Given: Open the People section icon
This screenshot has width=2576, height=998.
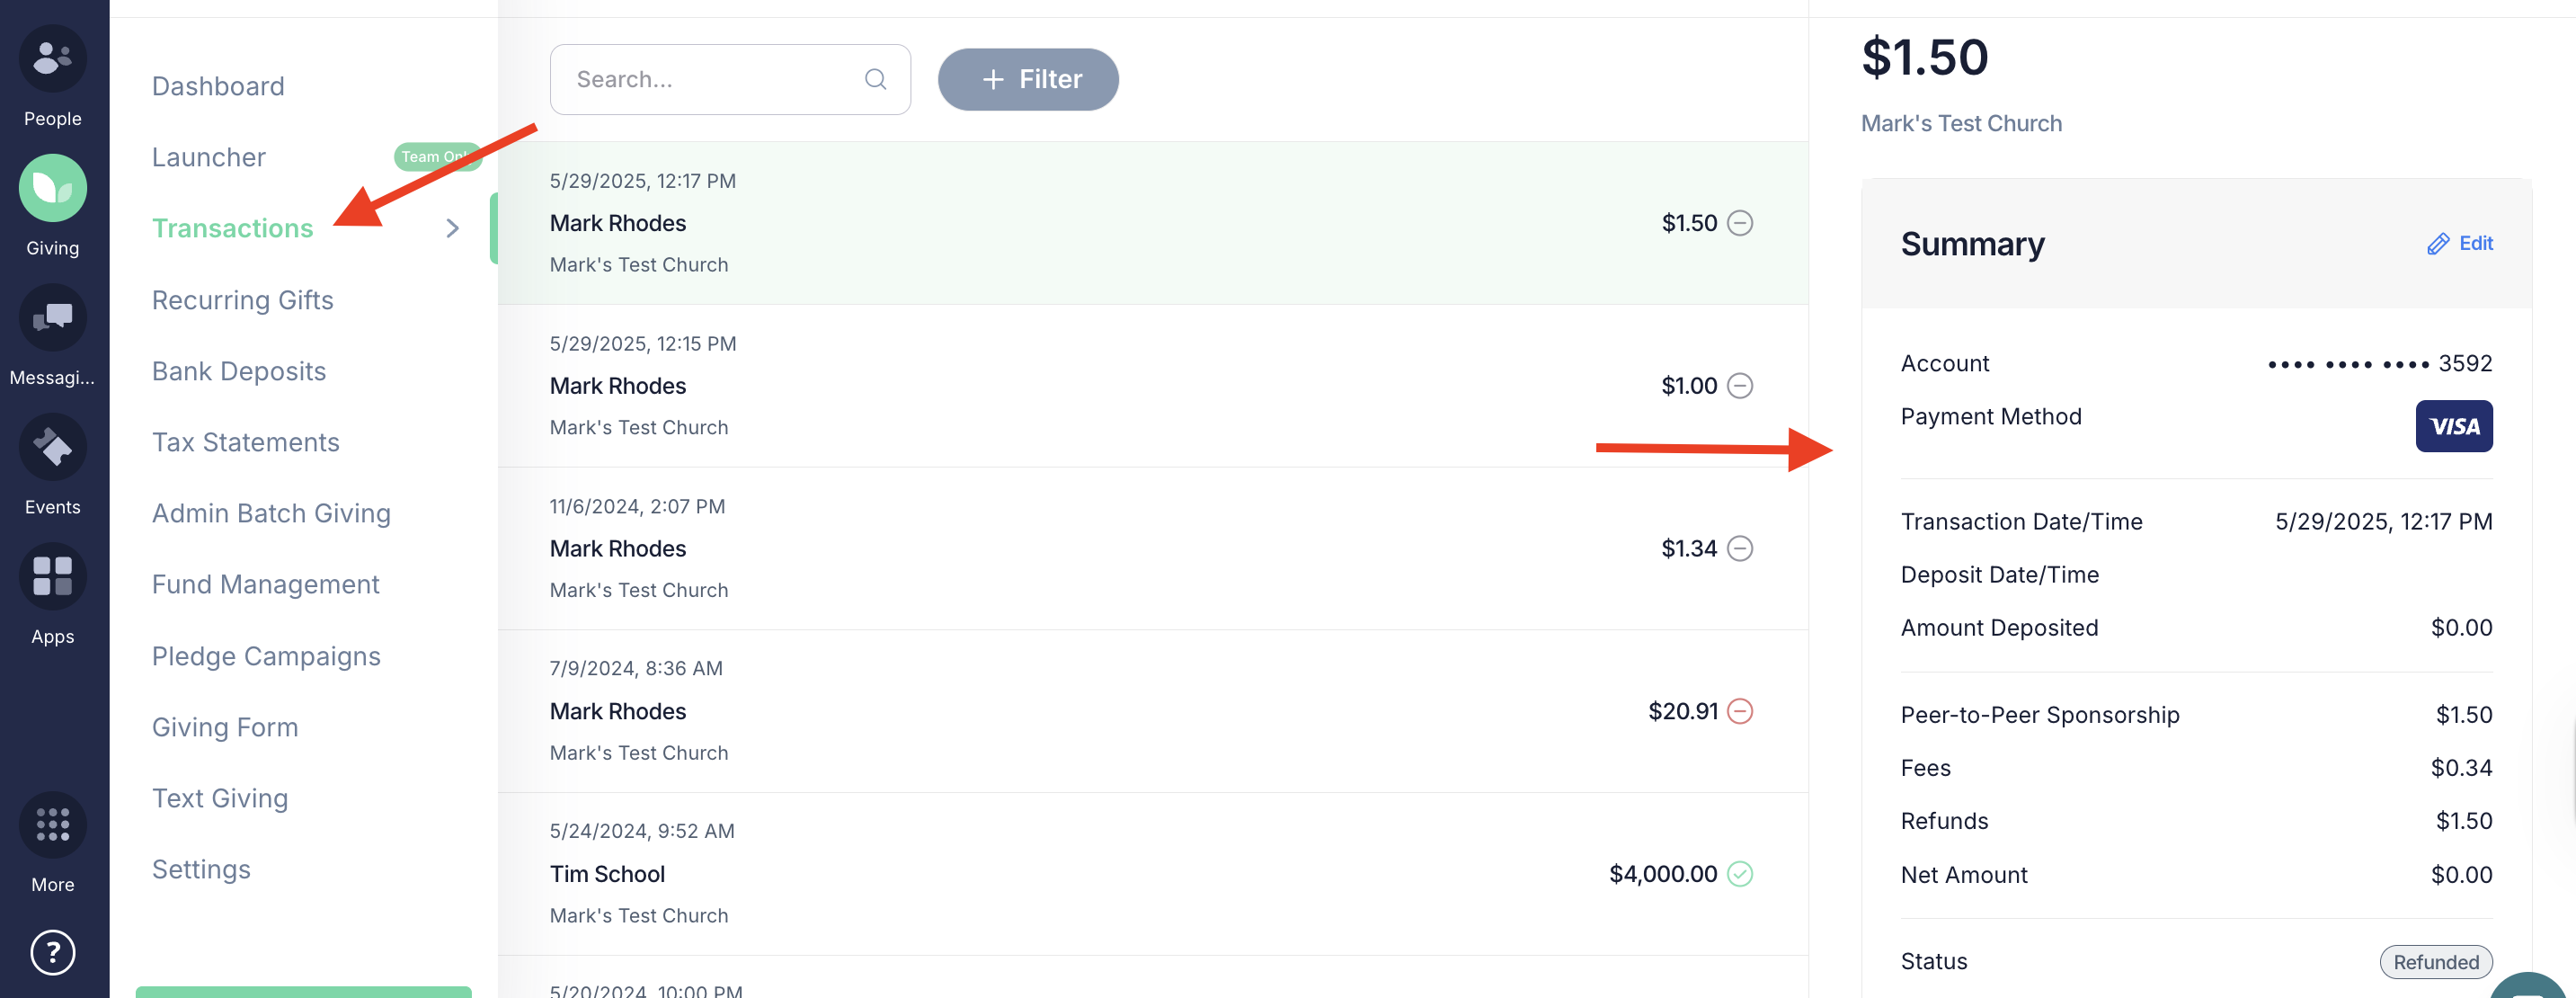Looking at the screenshot, I should [52, 59].
